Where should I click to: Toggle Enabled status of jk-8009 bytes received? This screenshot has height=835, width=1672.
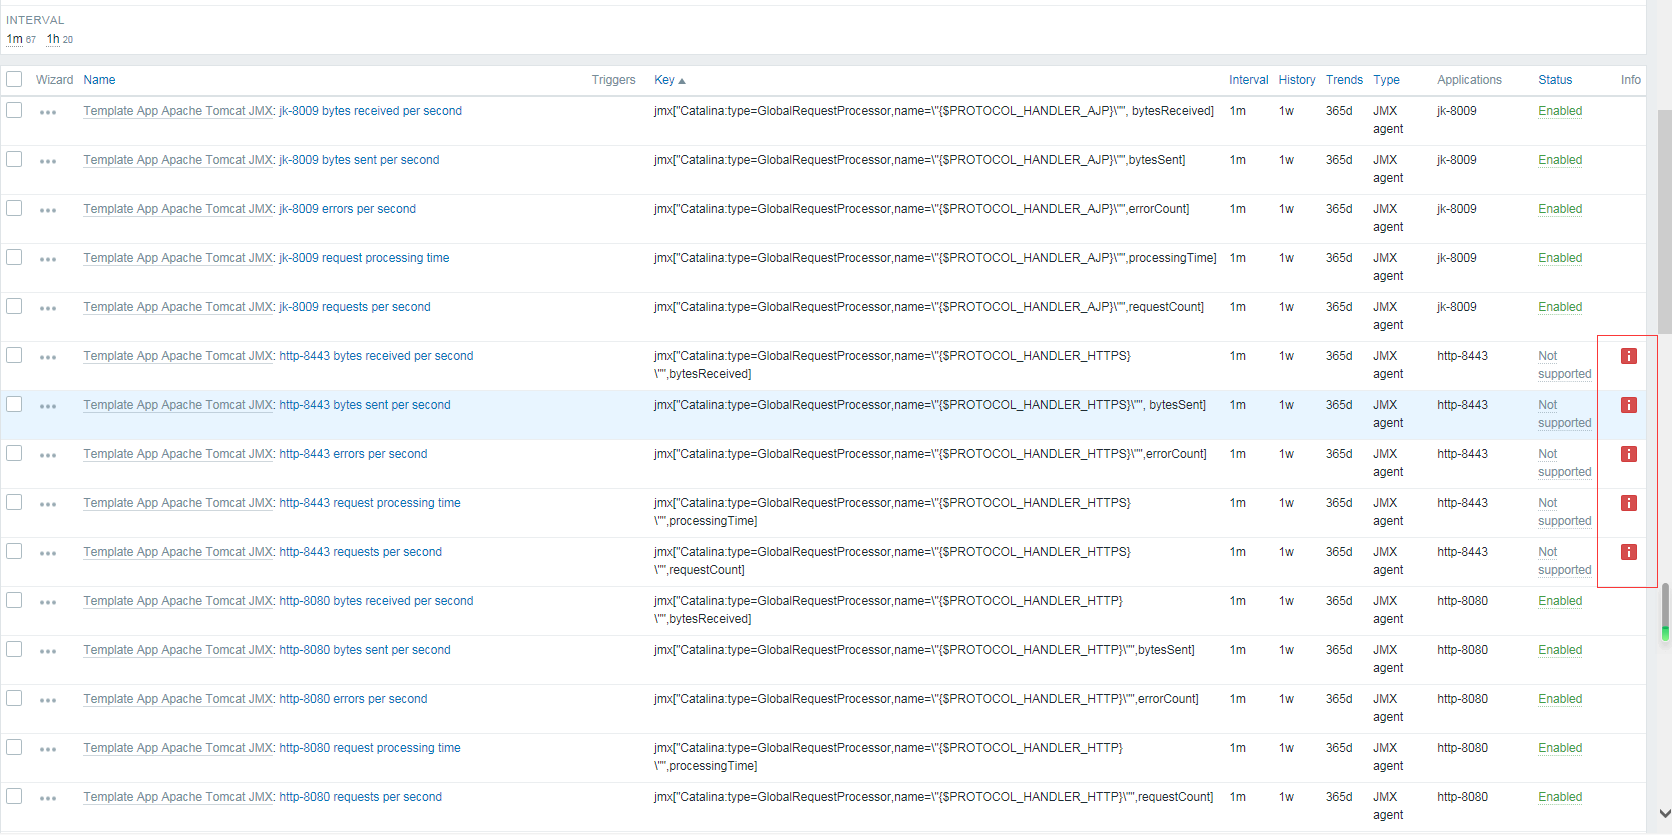point(1560,111)
